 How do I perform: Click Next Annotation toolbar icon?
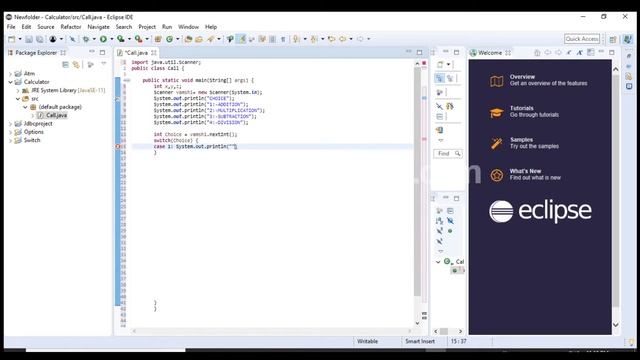[296, 39]
